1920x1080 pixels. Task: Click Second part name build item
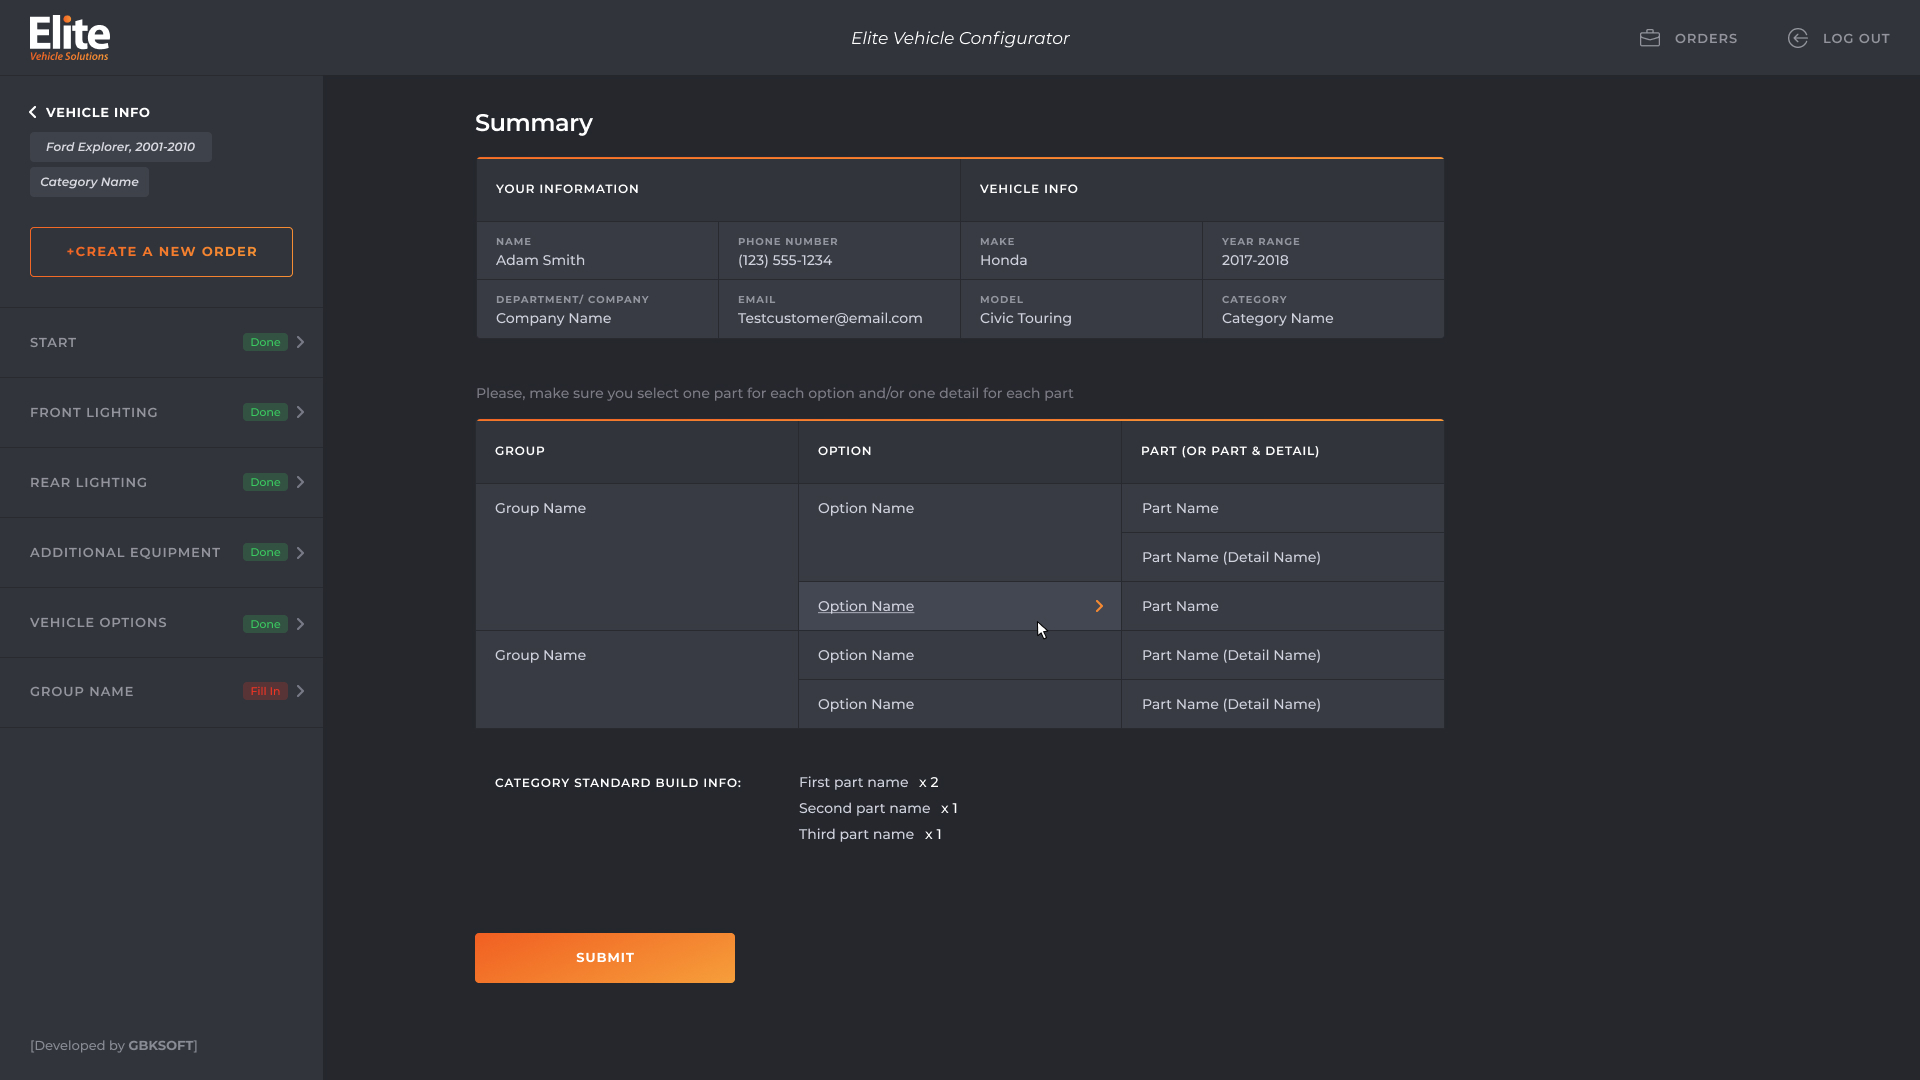[x=864, y=808]
